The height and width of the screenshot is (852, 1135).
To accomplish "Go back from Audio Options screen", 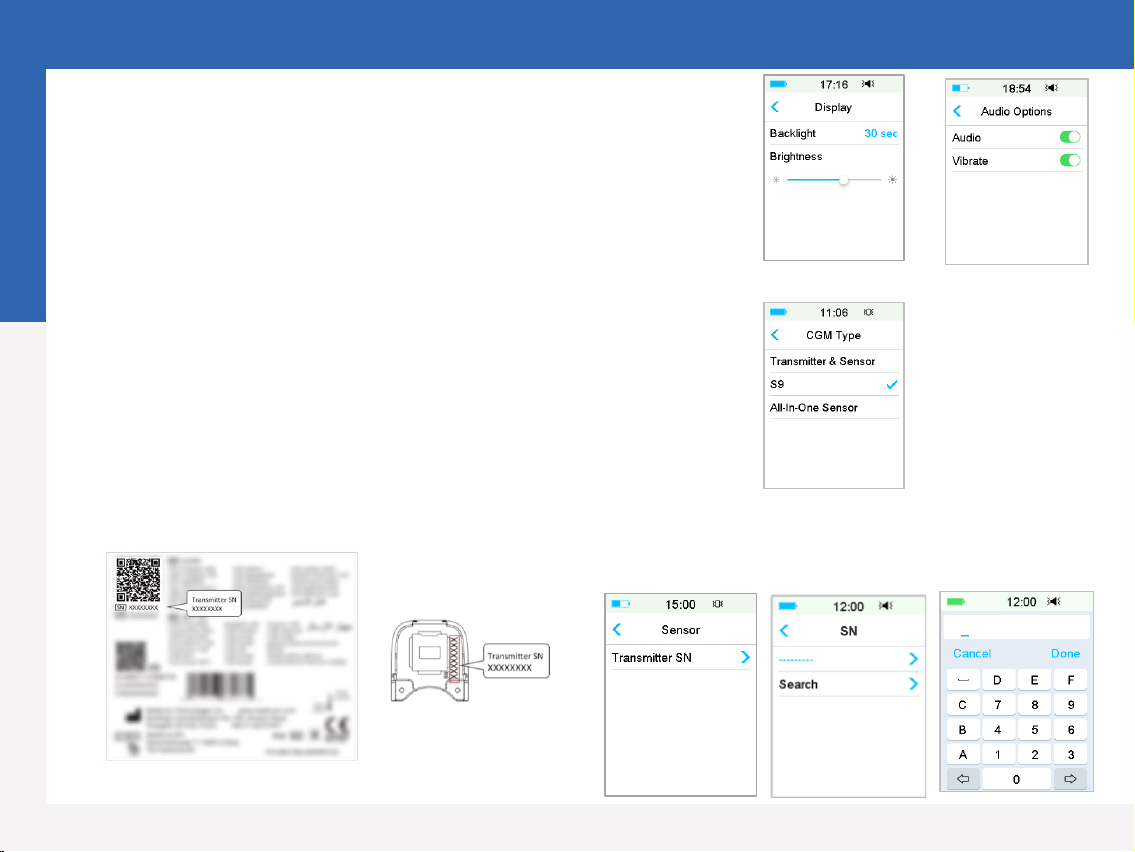I will (957, 111).
